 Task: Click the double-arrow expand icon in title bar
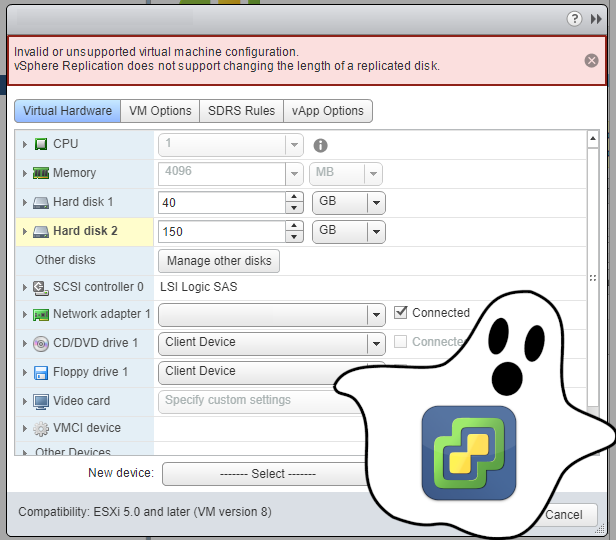coord(596,19)
